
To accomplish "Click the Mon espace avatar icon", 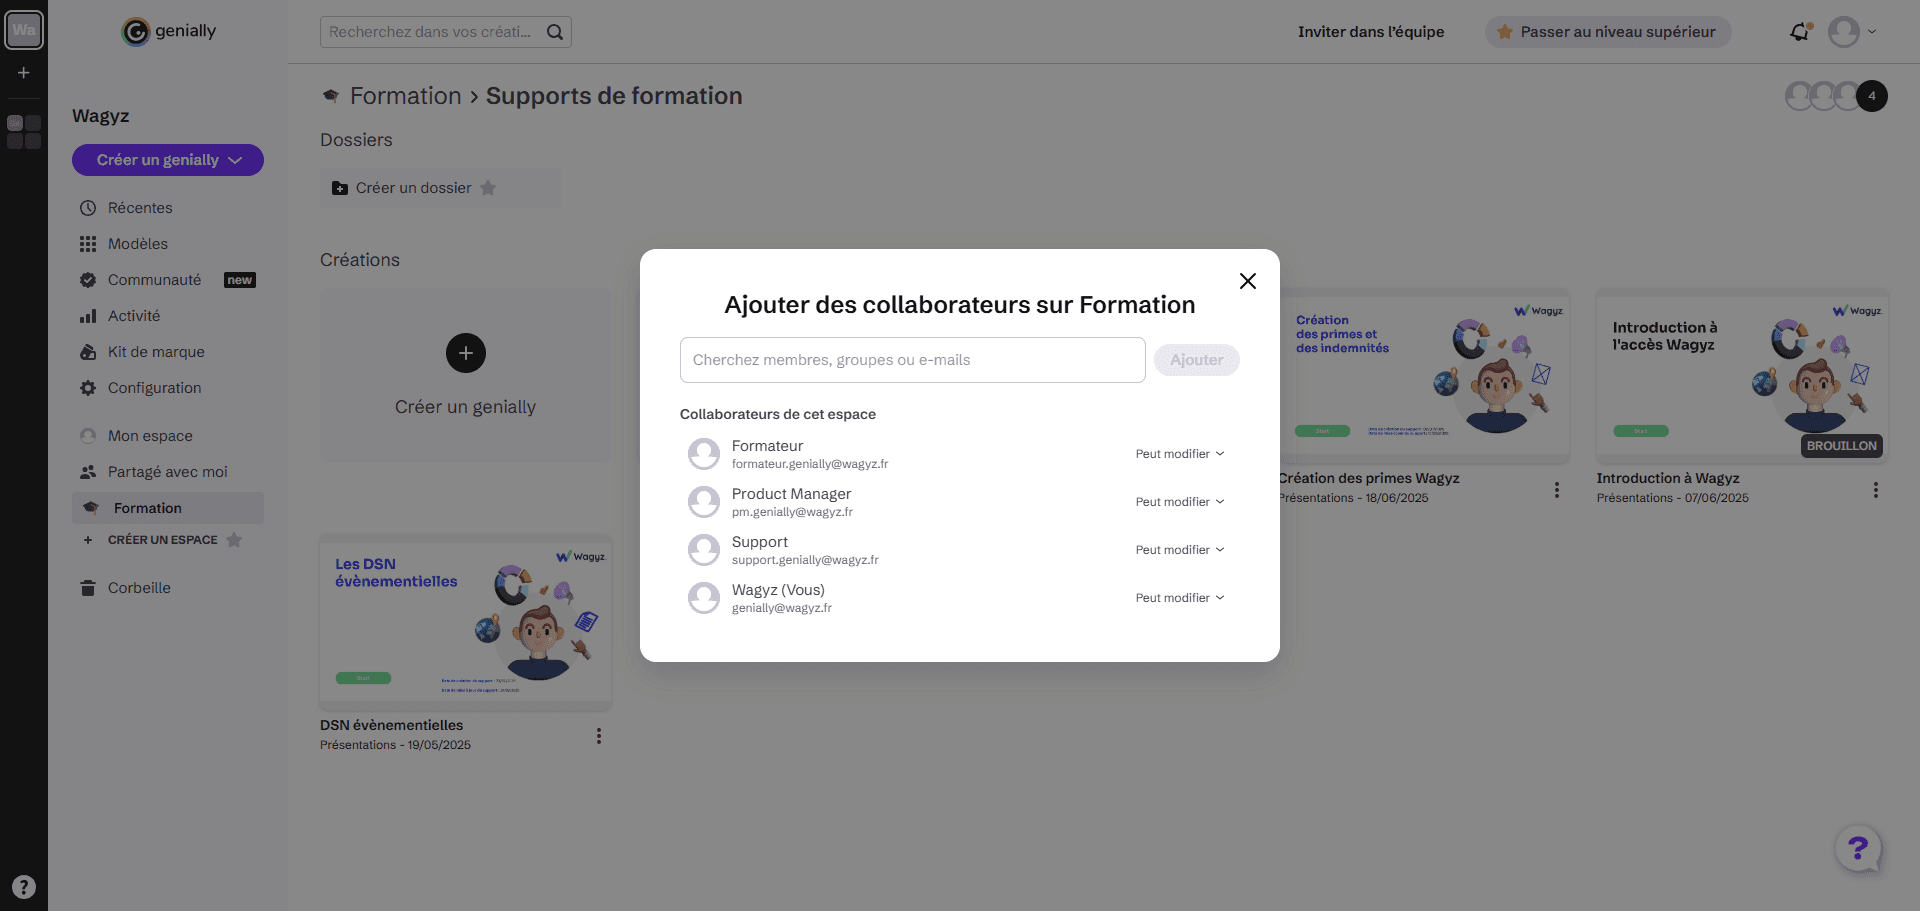I will (x=88, y=436).
